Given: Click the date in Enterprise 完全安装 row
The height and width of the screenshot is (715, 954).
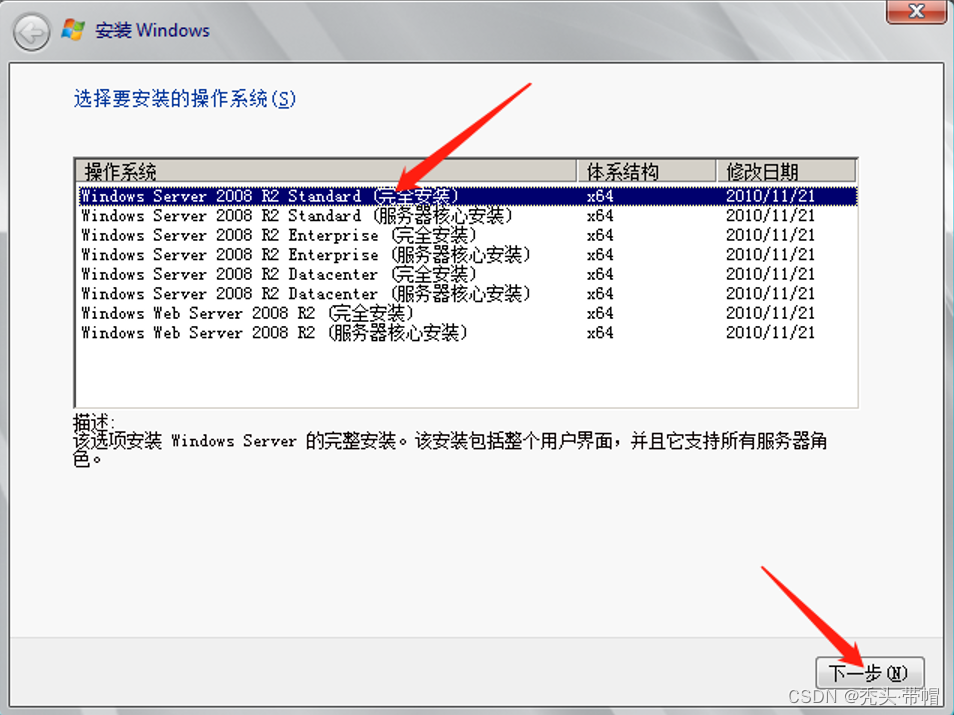Looking at the screenshot, I should coord(770,235).
